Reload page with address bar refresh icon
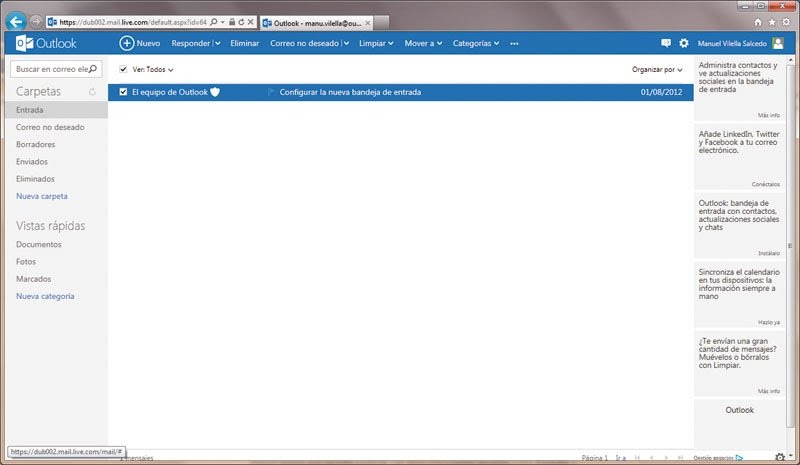800x465 pixels. pos(241,22)
